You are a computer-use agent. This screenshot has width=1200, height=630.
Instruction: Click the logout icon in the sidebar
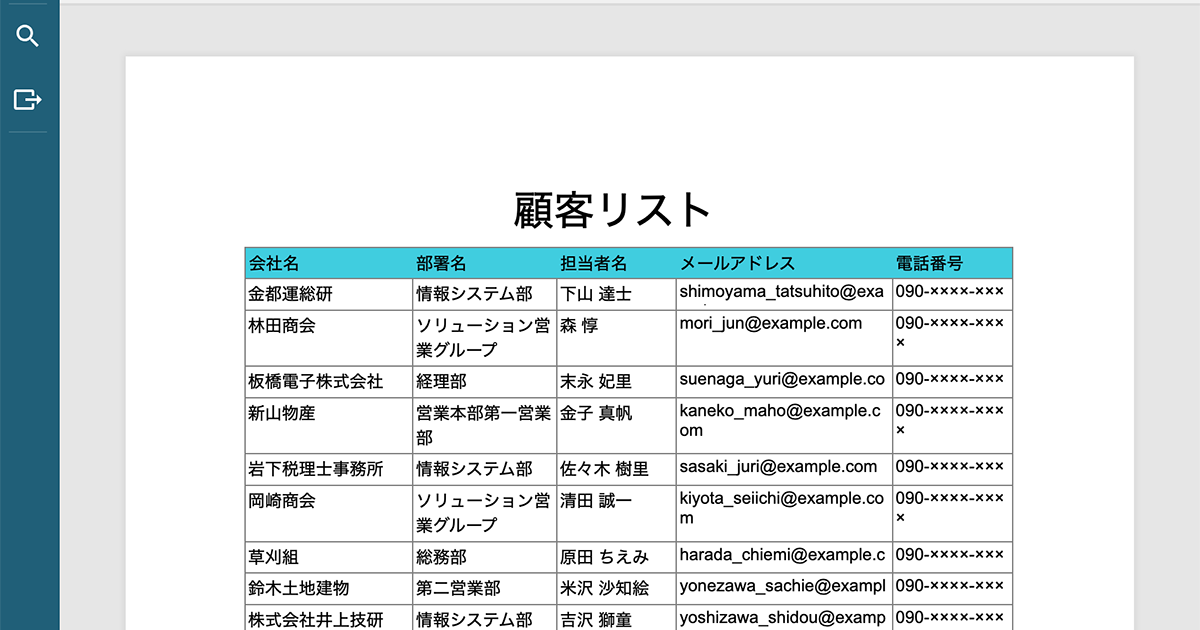28,99
